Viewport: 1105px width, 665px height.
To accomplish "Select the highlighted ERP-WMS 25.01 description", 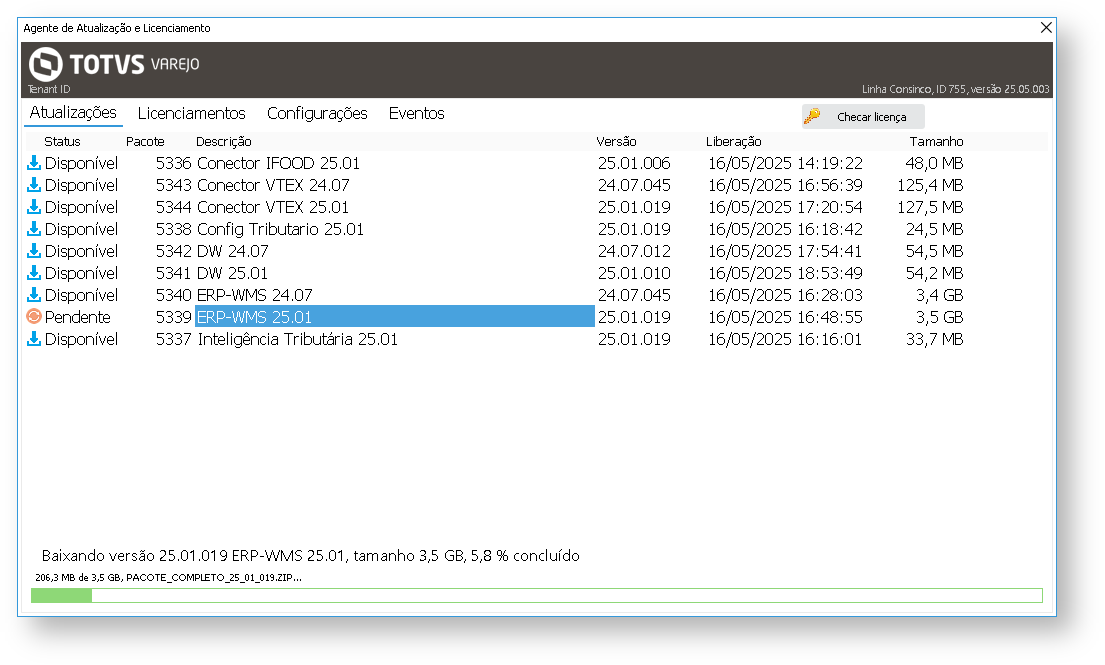I will (395, 316).
